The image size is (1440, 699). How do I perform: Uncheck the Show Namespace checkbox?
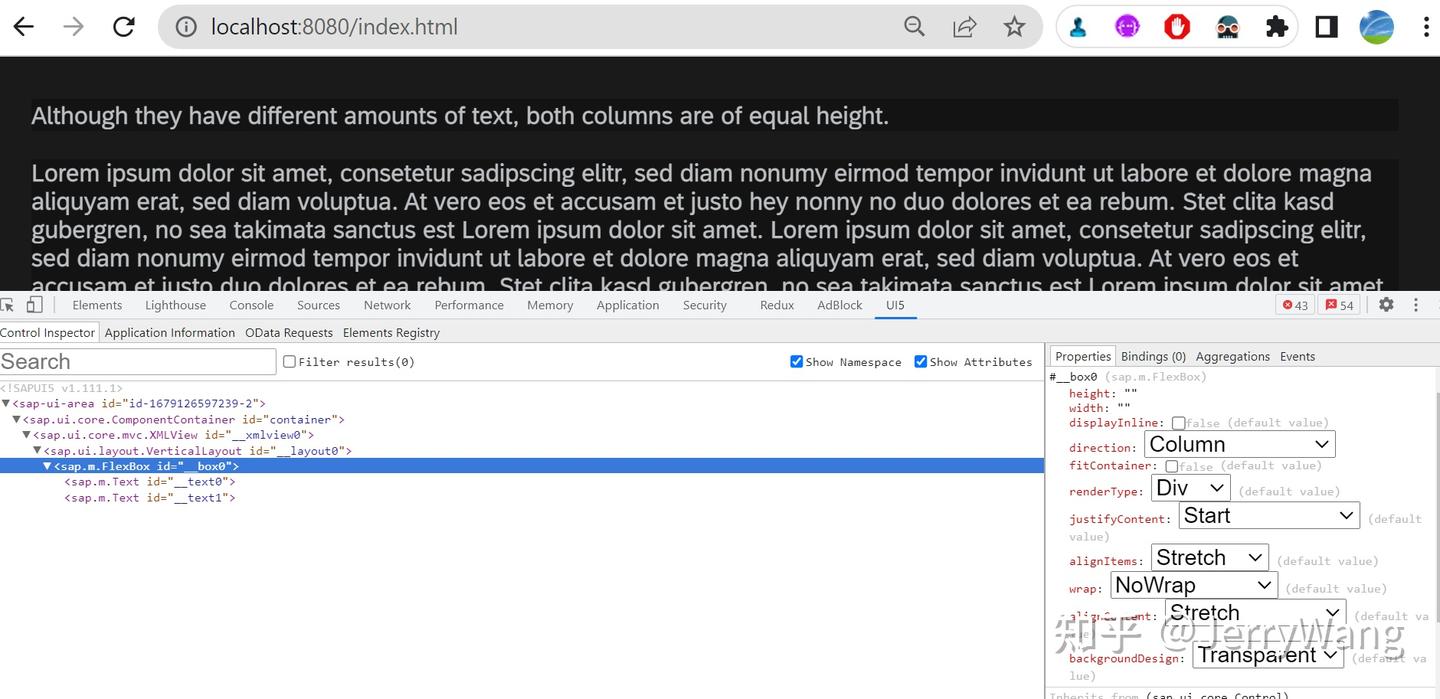(x=796, y=362)
